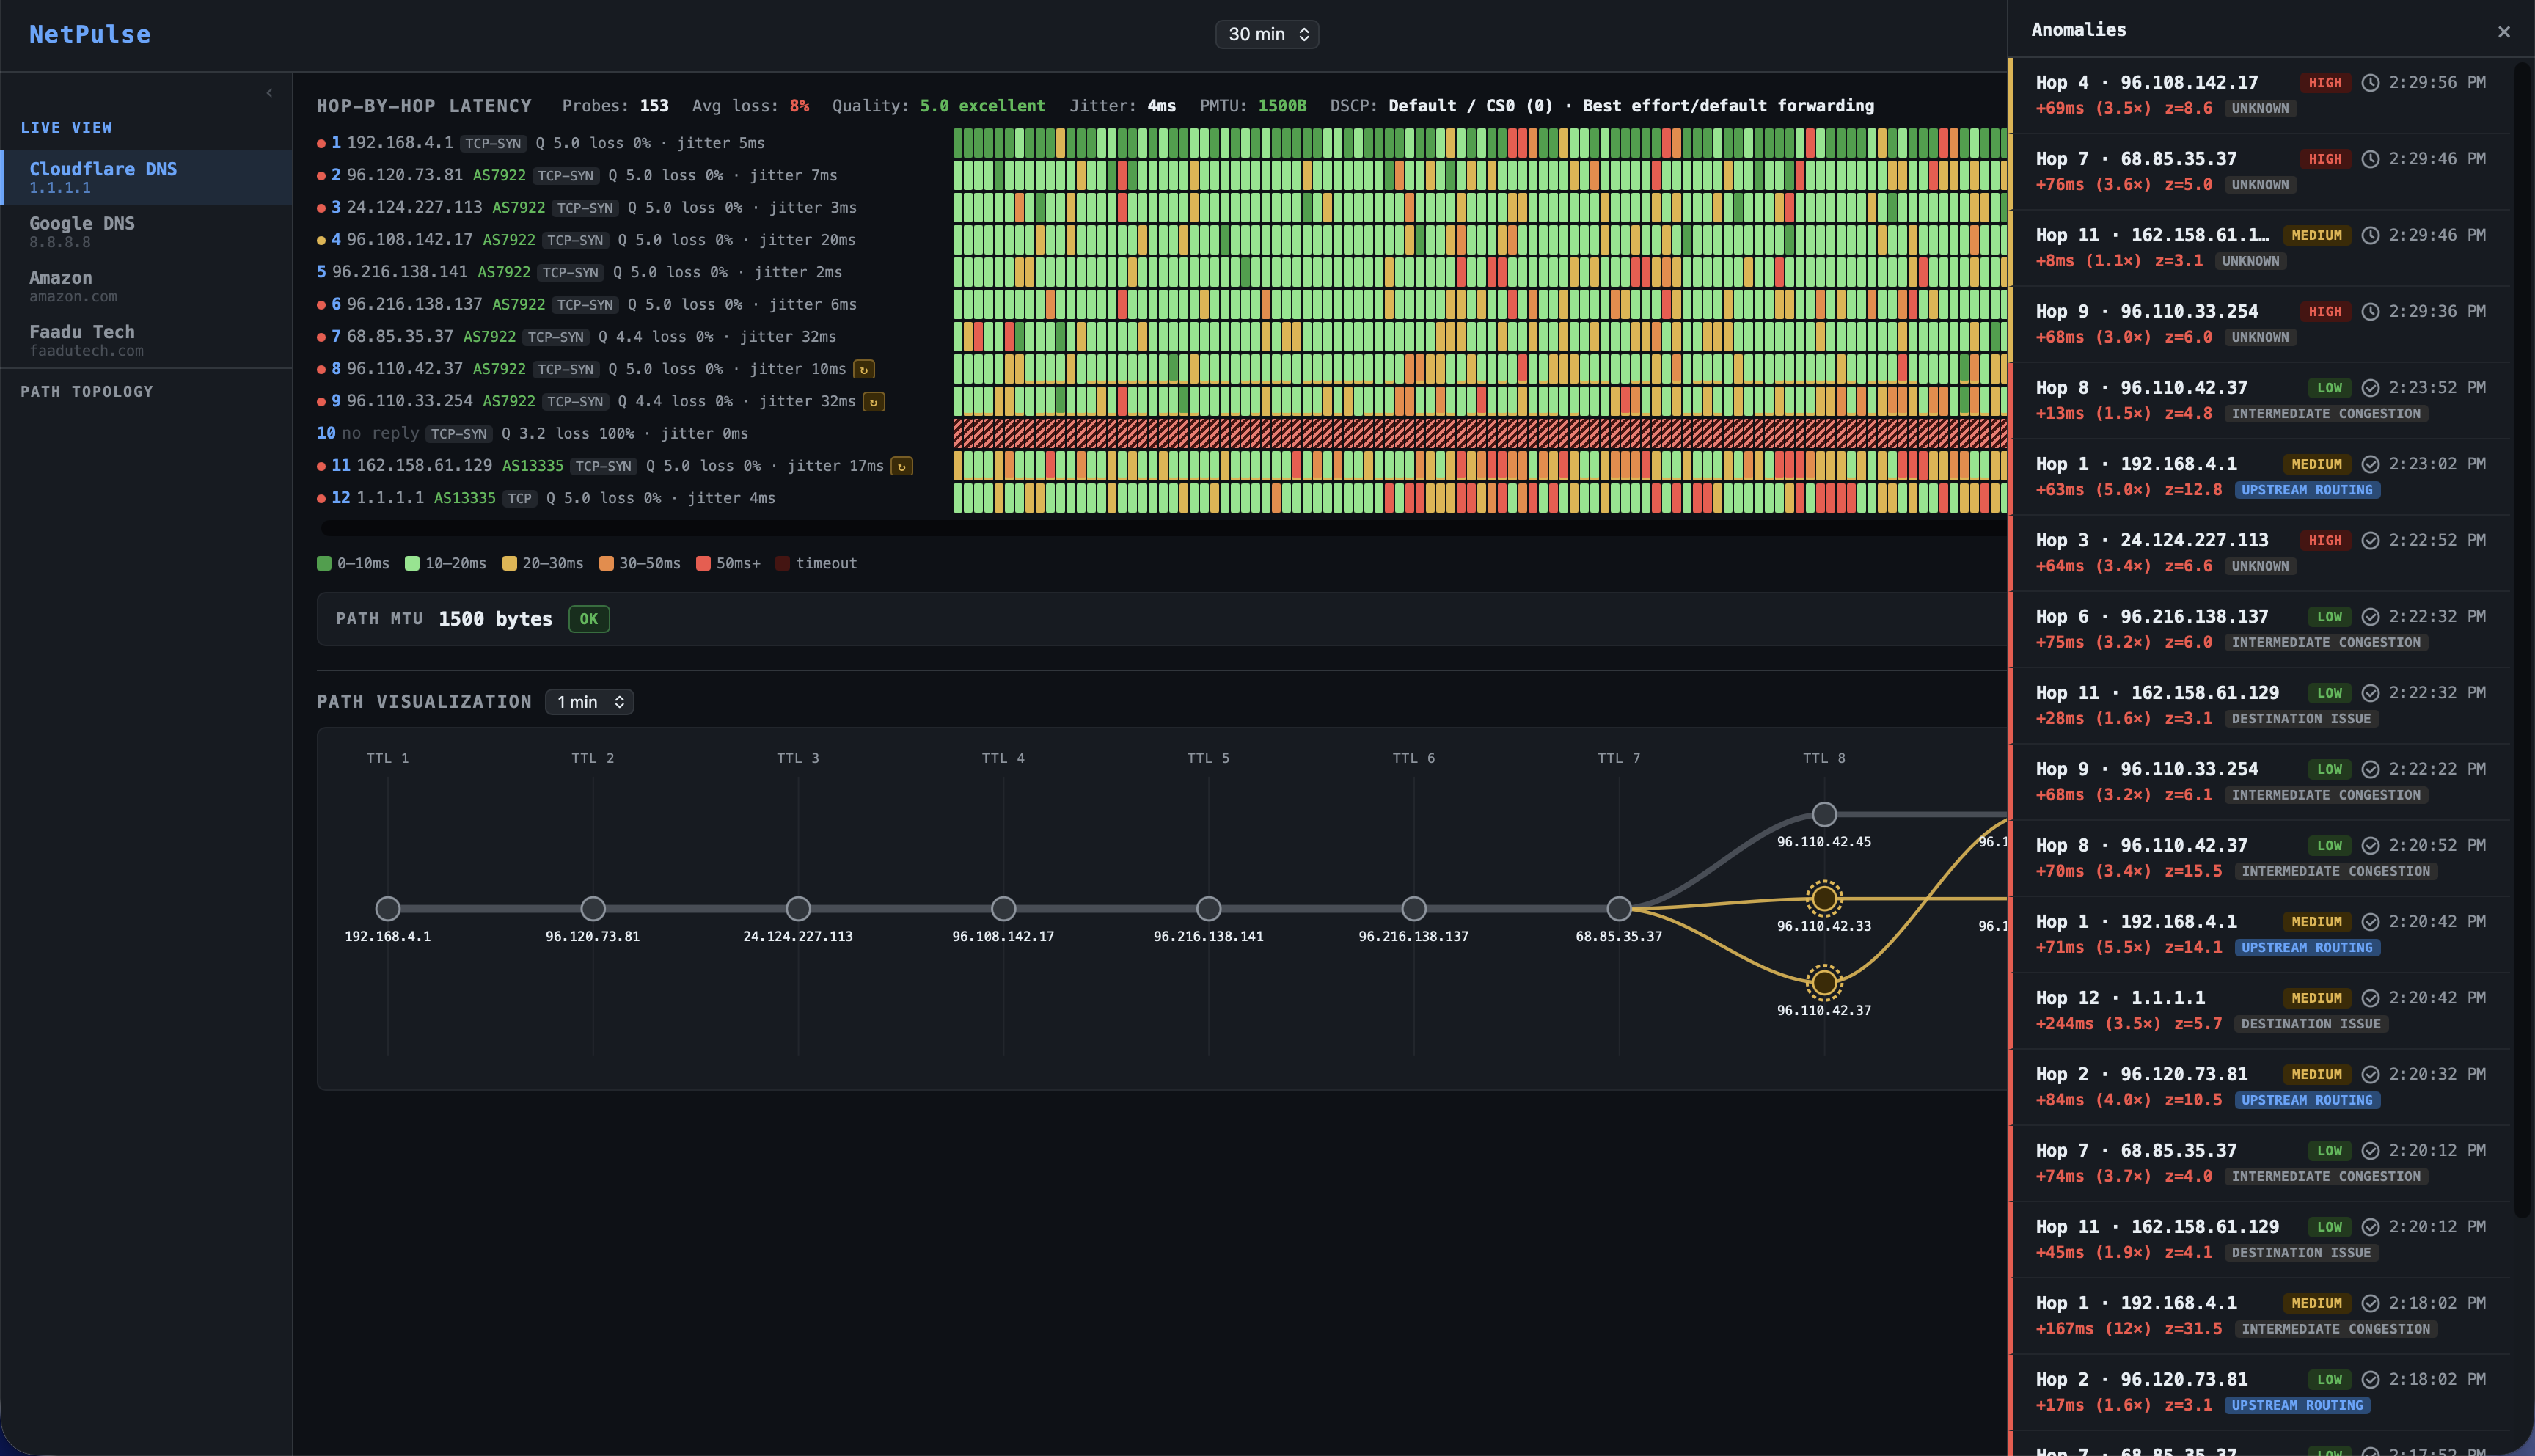Click the status dot for hop 12
The width and height of the screenshot is (2535, 1456).
point(321,498)
